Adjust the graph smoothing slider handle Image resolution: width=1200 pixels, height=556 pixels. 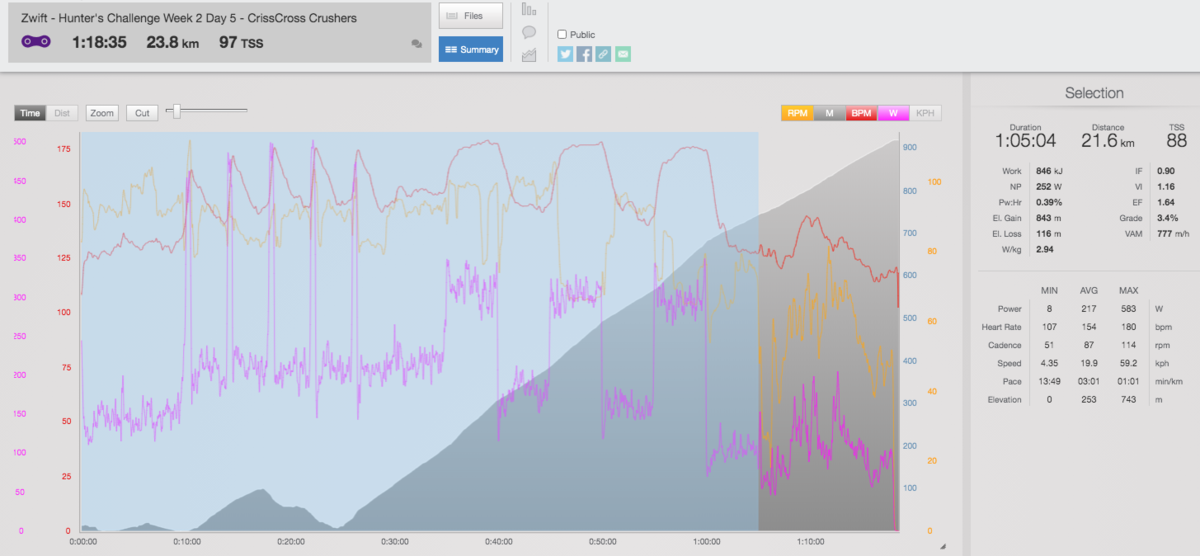(177, 111)
